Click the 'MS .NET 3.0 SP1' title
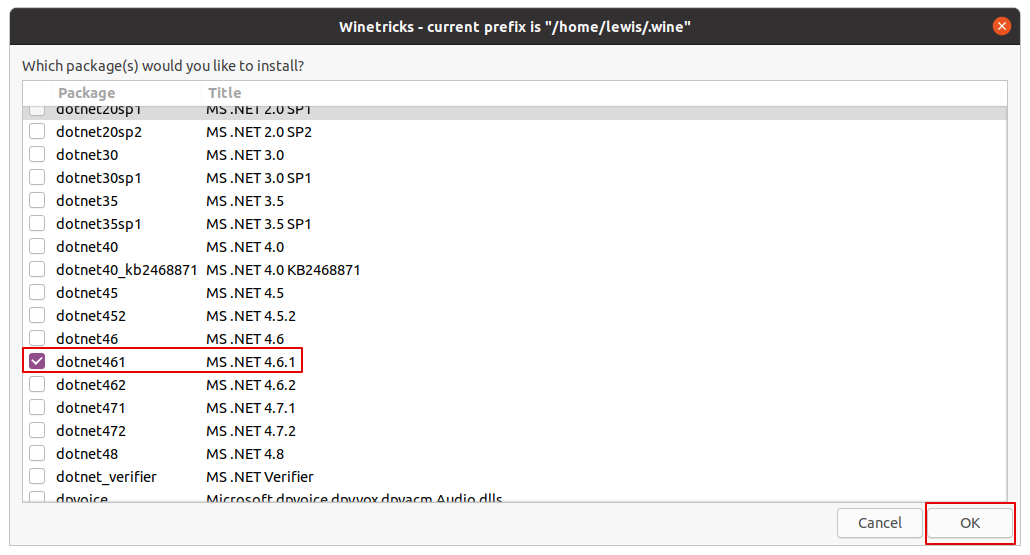The image size is (1030, 555). [259, 178]
